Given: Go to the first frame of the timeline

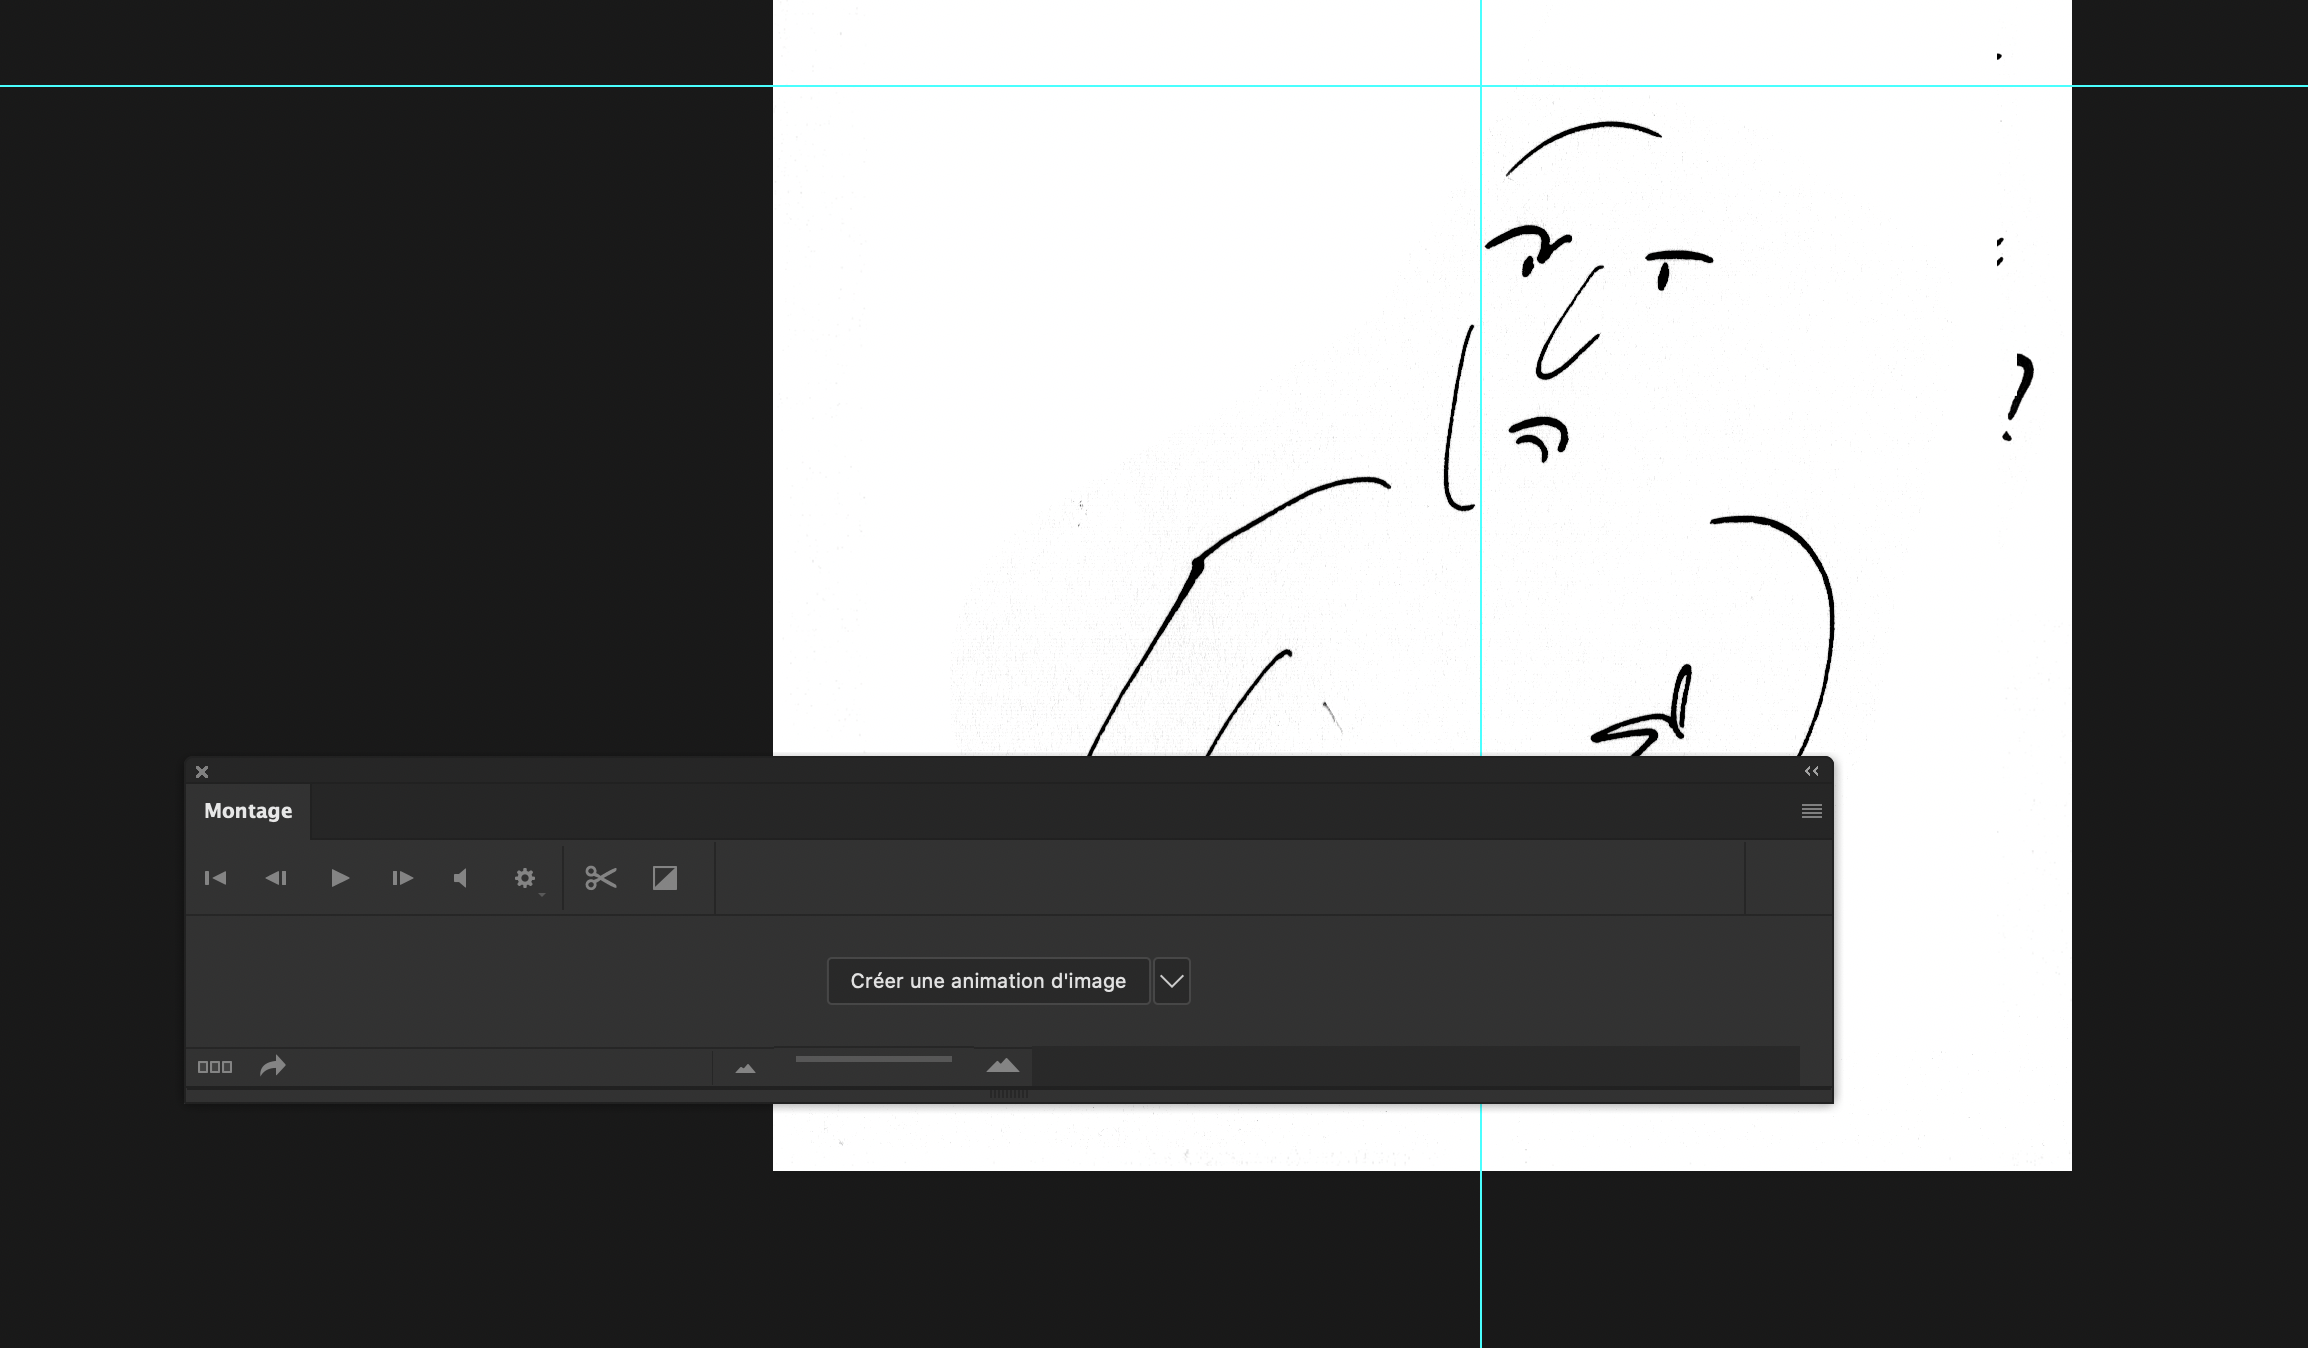Looking at the screenshot, I should coord(215,878).
